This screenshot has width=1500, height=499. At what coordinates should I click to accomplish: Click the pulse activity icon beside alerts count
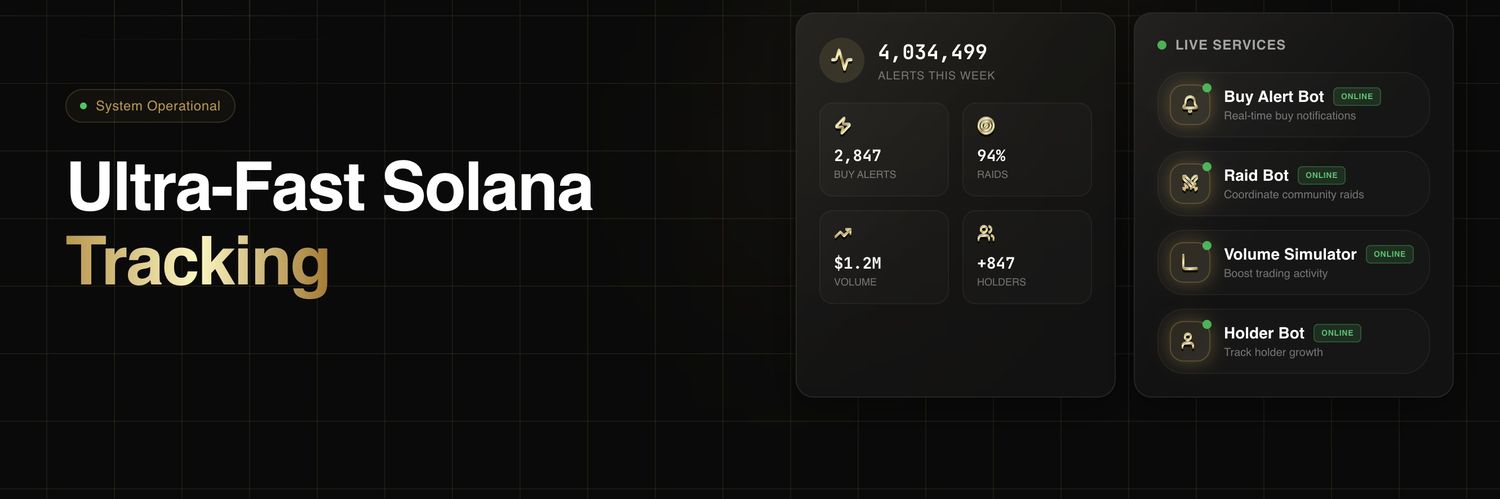(x=841, y=61)
